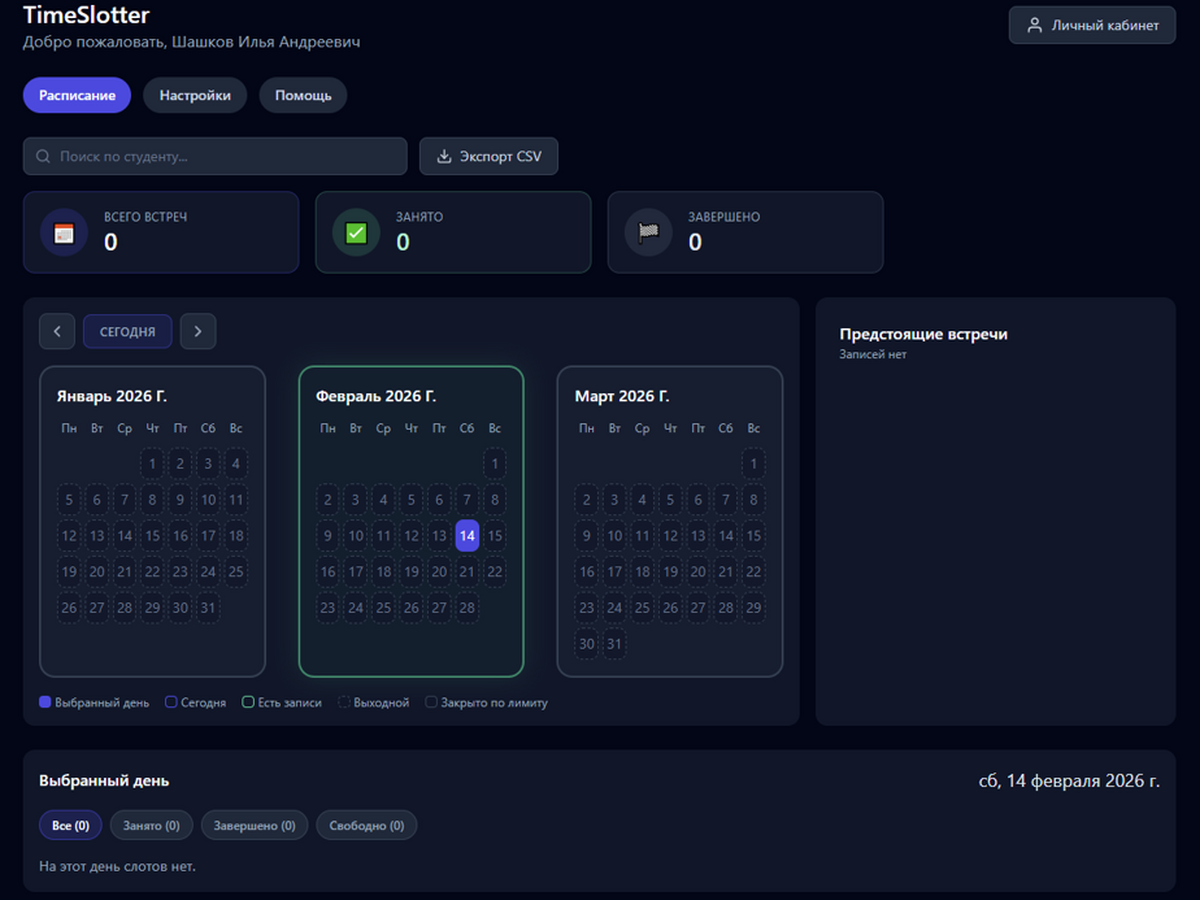Show all slots with Все (0) filter
This screenshot has height=900, width=1200.
[x=71, y=826]
